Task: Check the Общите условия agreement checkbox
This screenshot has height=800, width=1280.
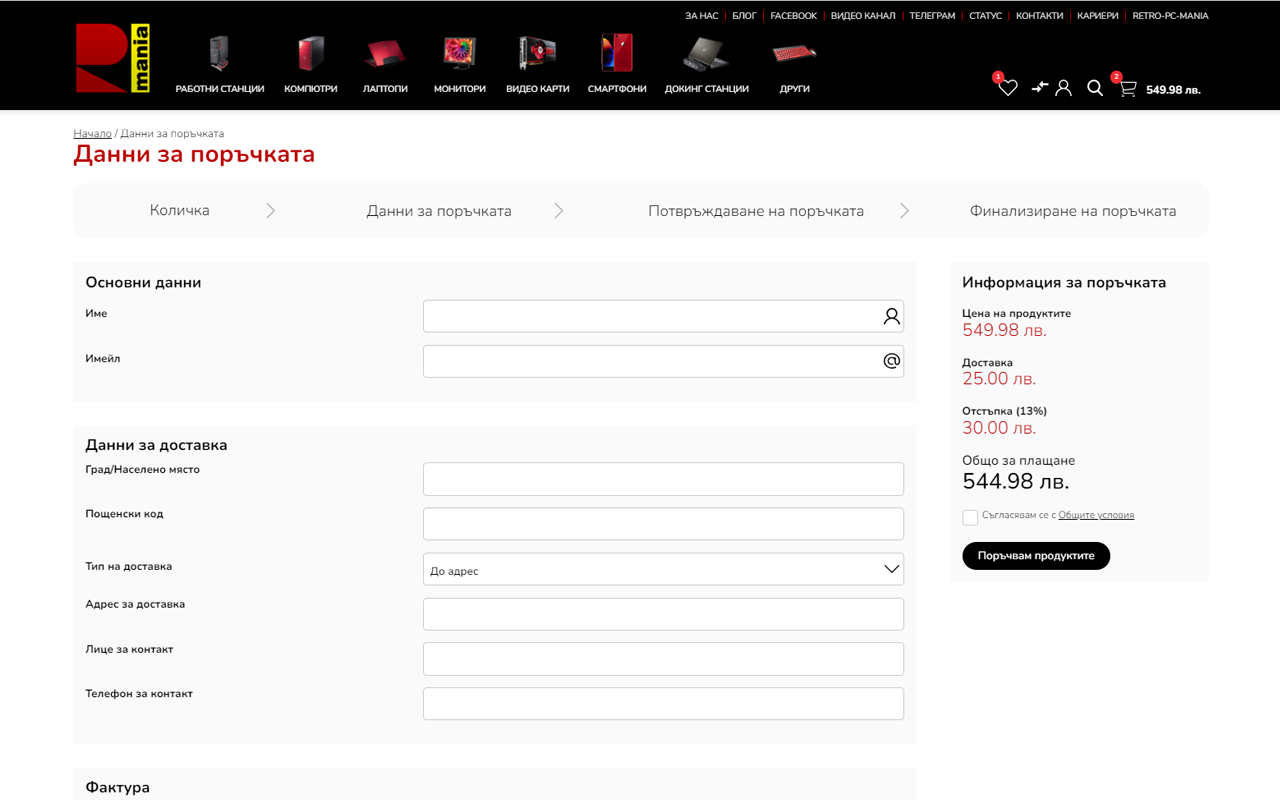Action: pos(970,517)
